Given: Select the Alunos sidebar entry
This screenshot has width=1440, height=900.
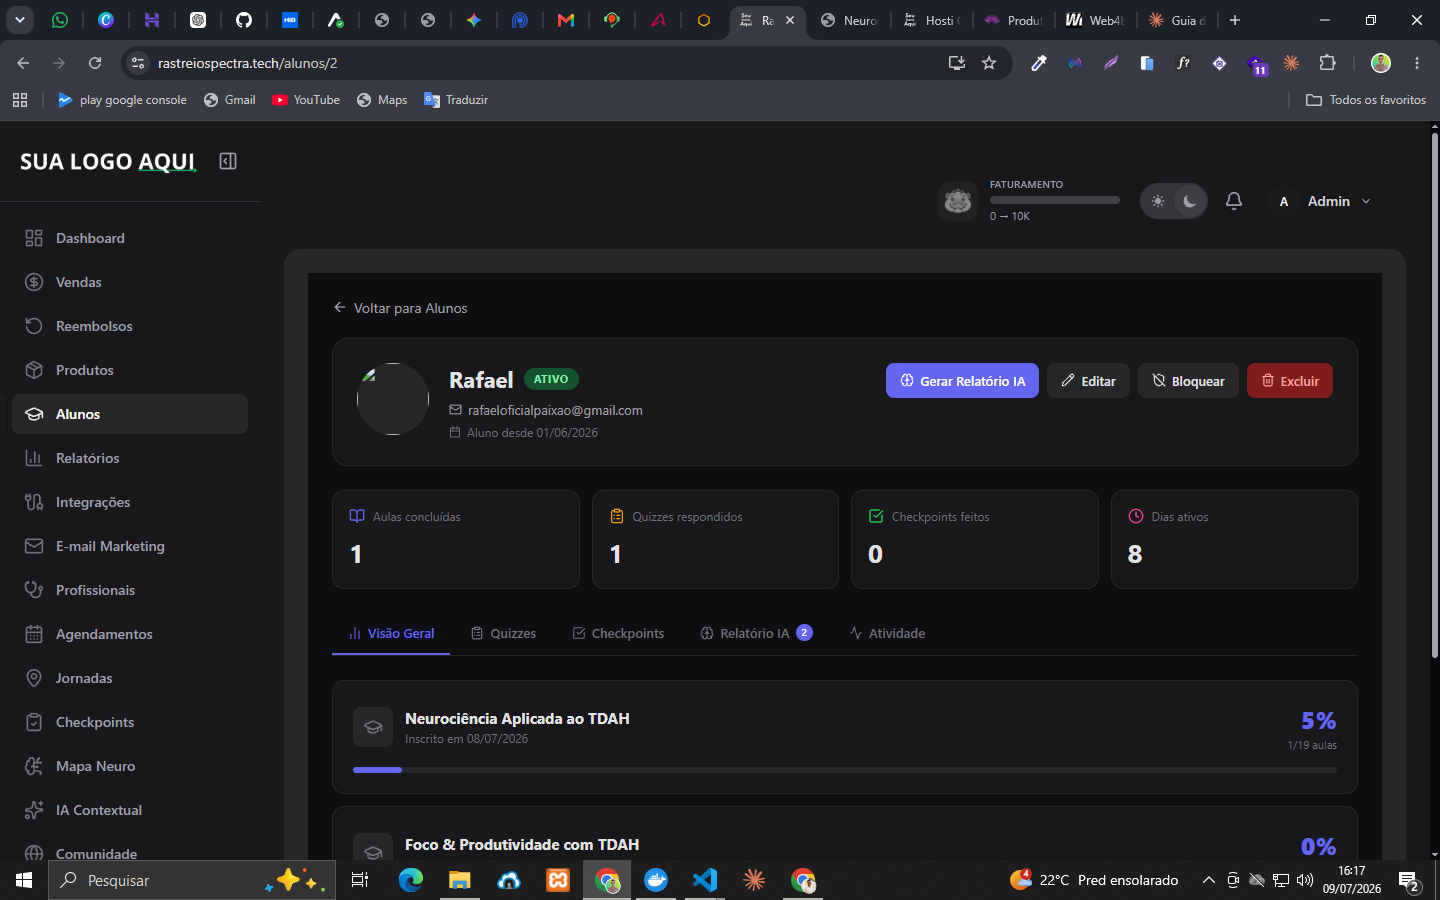Looking at the screenshot, I should pyautogui.click(x=130, y=414).
